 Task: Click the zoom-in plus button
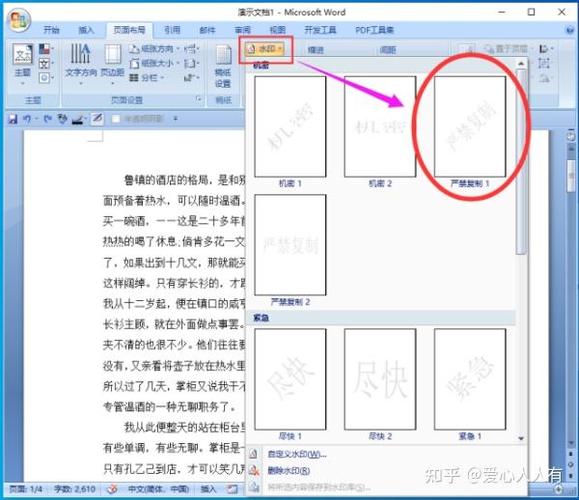click(x=558, y=489)
